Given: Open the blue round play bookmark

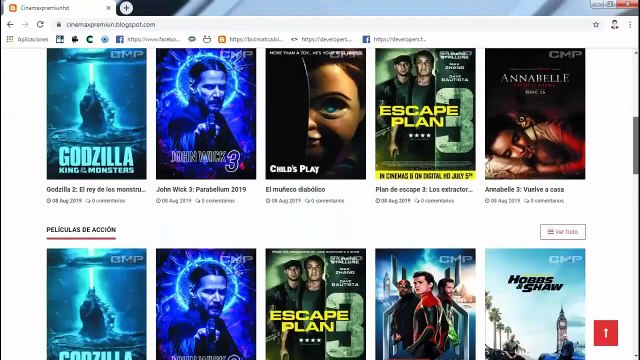Looking at the screenshot, I should (x=105, y=39).
